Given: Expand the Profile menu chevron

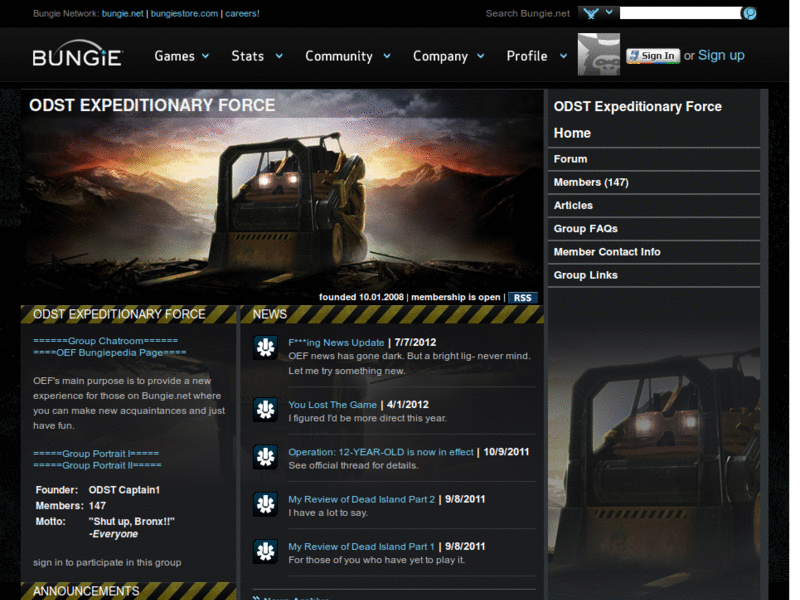Looking at the screenshot, I should point(563,56).
